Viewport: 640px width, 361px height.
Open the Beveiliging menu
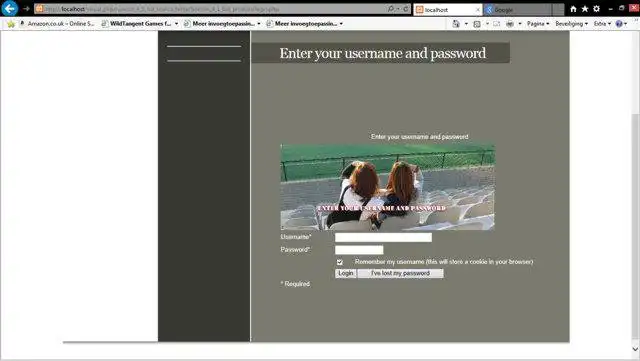point(571,24)
